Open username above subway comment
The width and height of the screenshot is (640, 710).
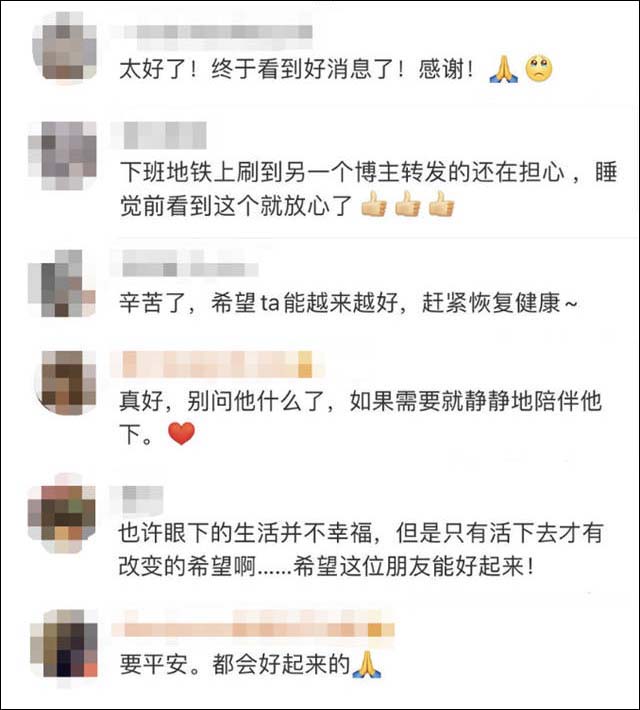coord(159,135)
